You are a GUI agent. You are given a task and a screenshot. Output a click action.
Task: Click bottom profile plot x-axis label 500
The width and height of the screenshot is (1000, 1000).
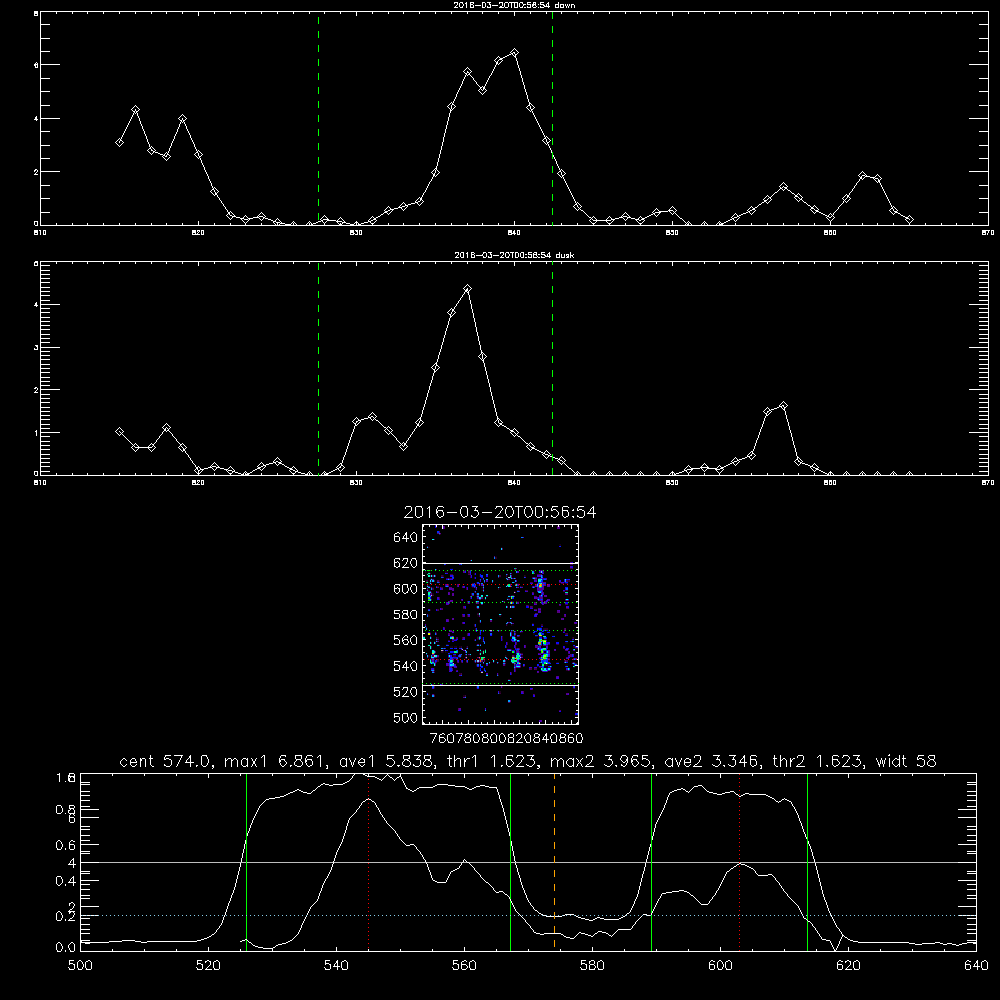click(80, 966)
